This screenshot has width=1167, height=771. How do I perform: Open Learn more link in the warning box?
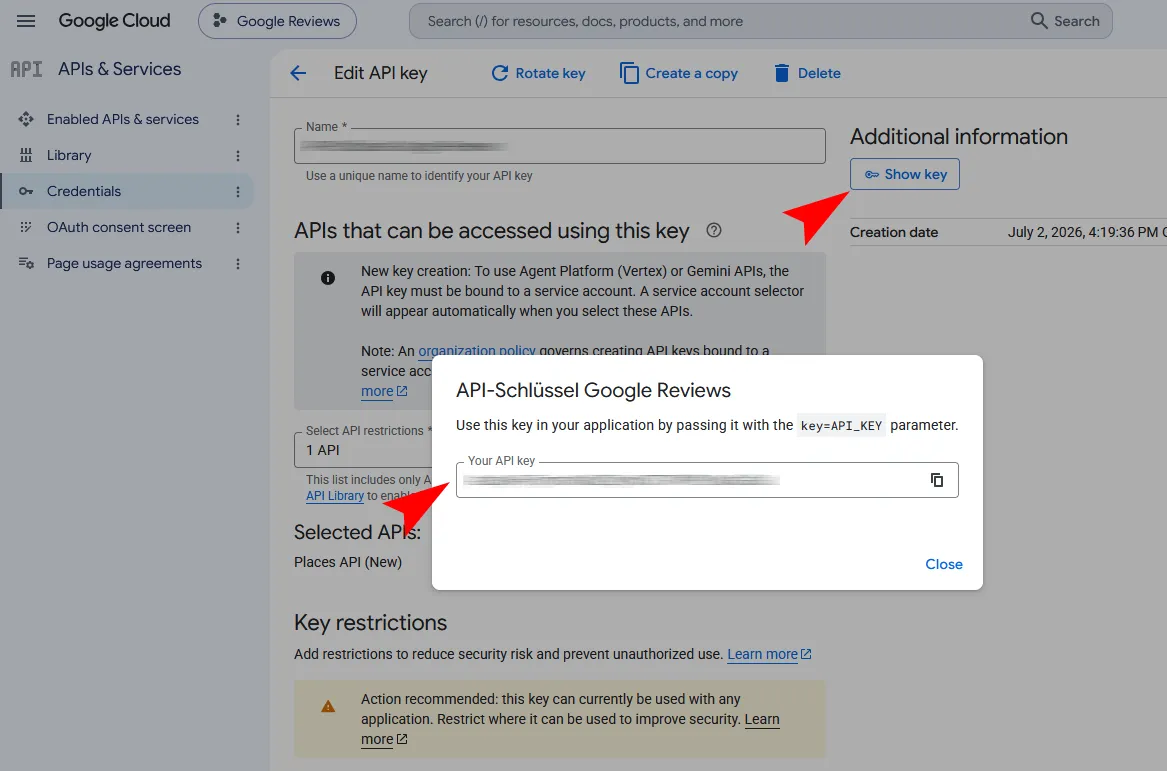pos(762,720)
